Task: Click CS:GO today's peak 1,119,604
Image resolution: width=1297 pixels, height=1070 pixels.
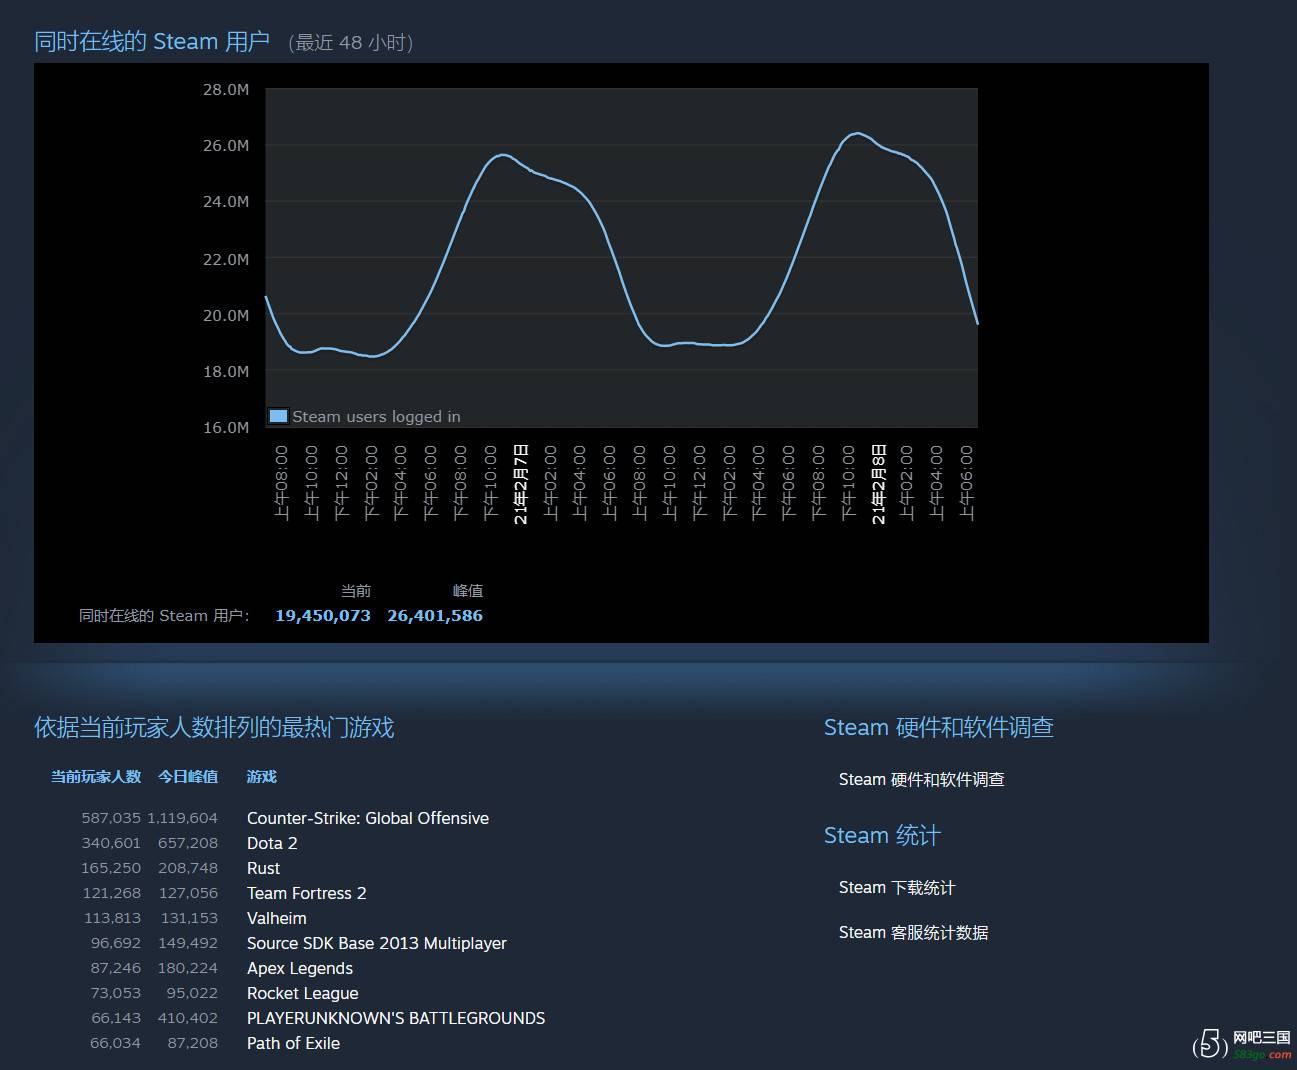Action: [182, 818]
